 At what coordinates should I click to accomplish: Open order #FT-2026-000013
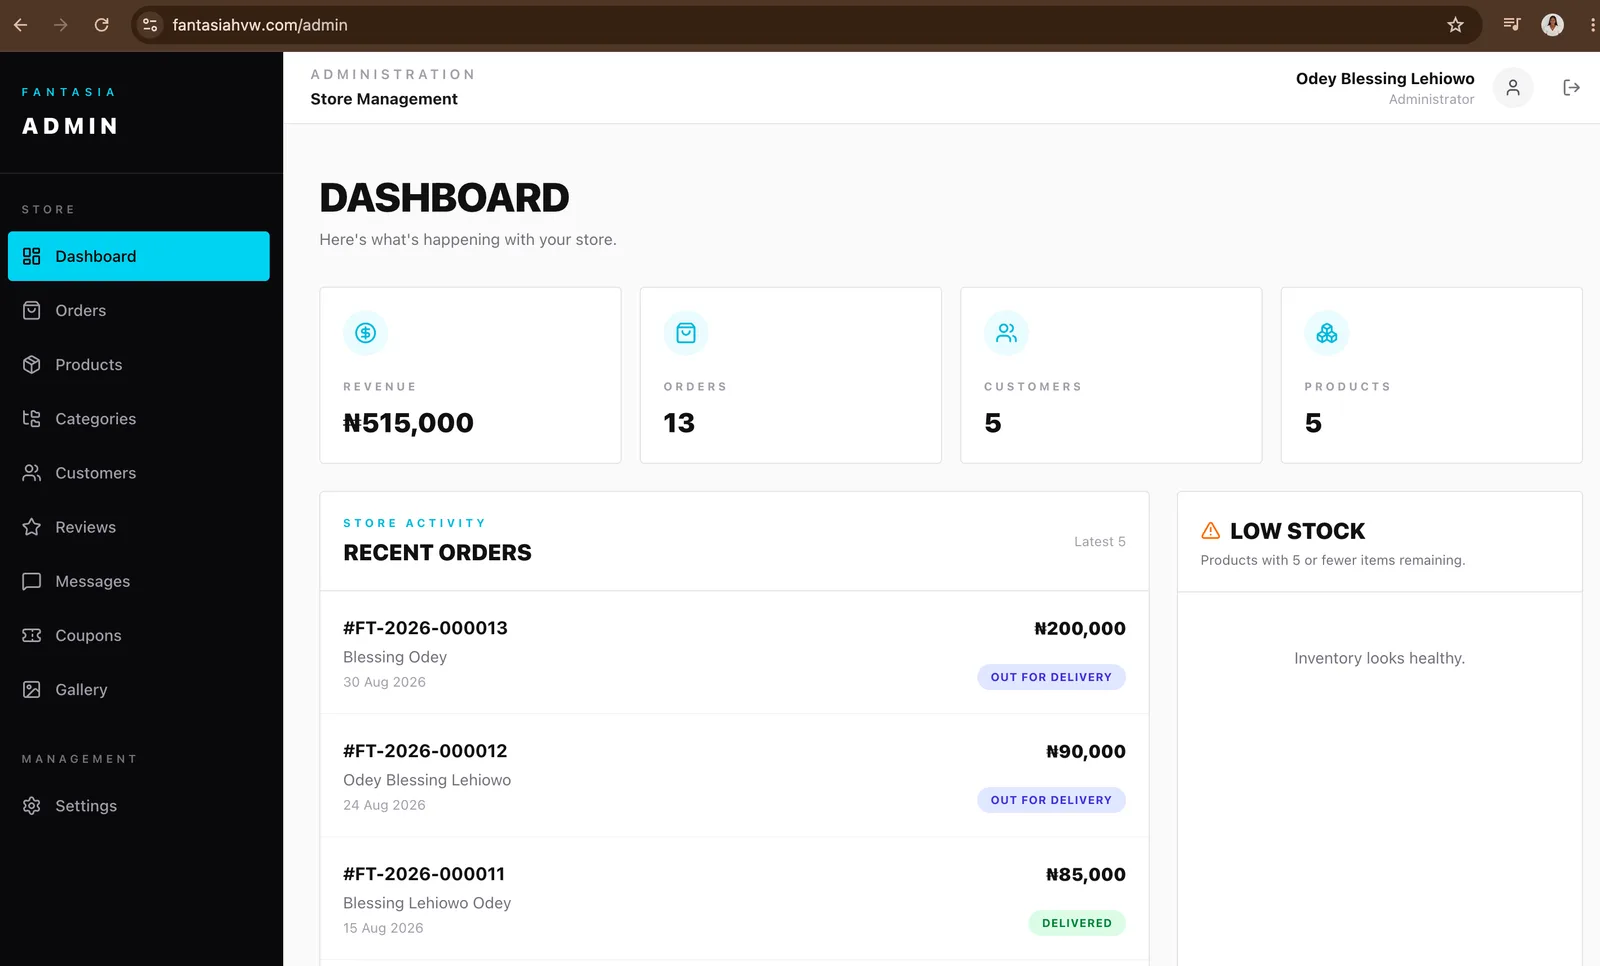click(x=426, y=628)
